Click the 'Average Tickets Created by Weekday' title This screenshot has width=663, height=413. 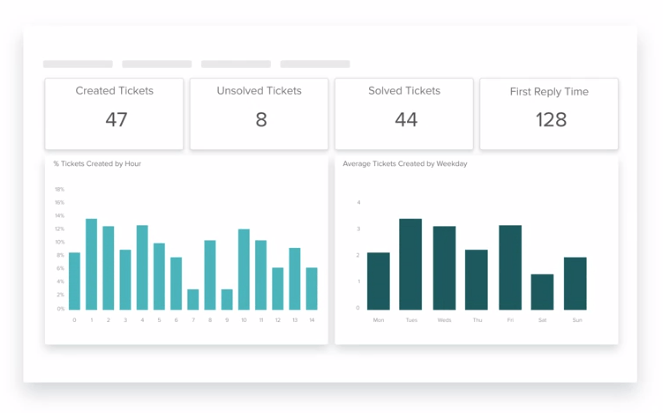(405, 164)
